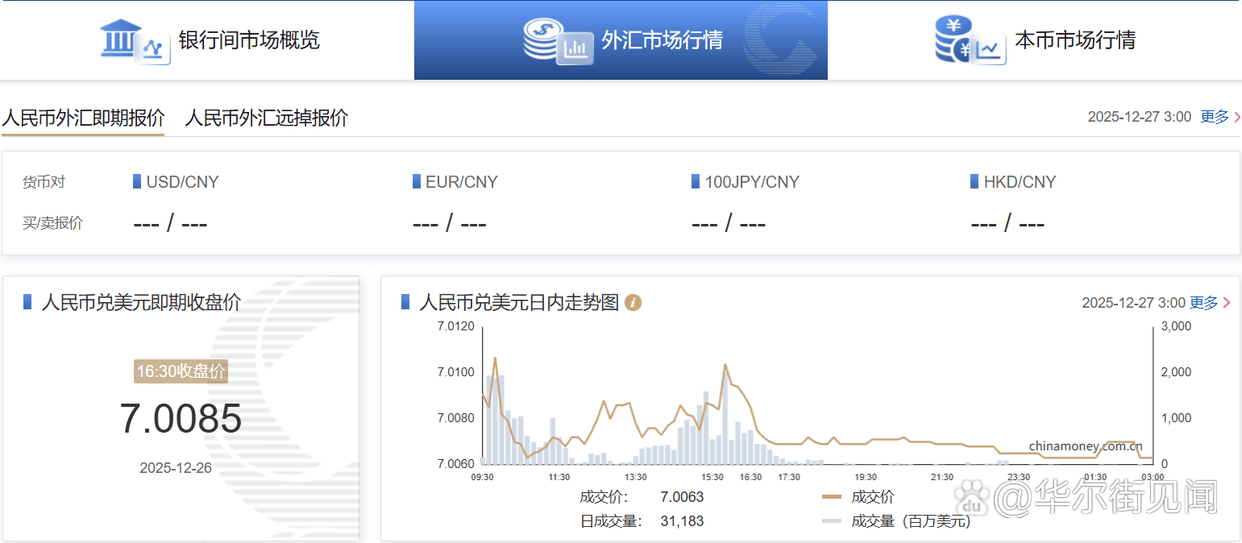The height and width of the screenshot is (543, 1242).
Task: Click the info icon beside intraday chart title
Action: point(633,302)
